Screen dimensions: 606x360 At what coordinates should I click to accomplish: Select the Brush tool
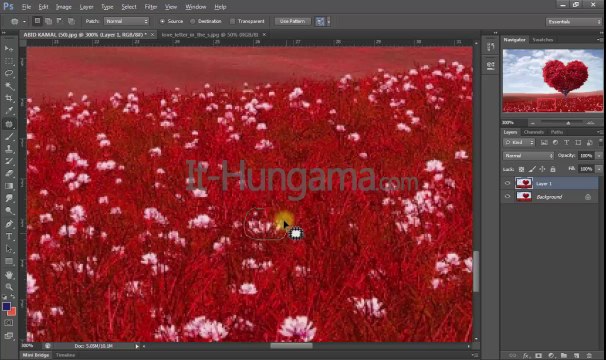[x=9, y=136]
